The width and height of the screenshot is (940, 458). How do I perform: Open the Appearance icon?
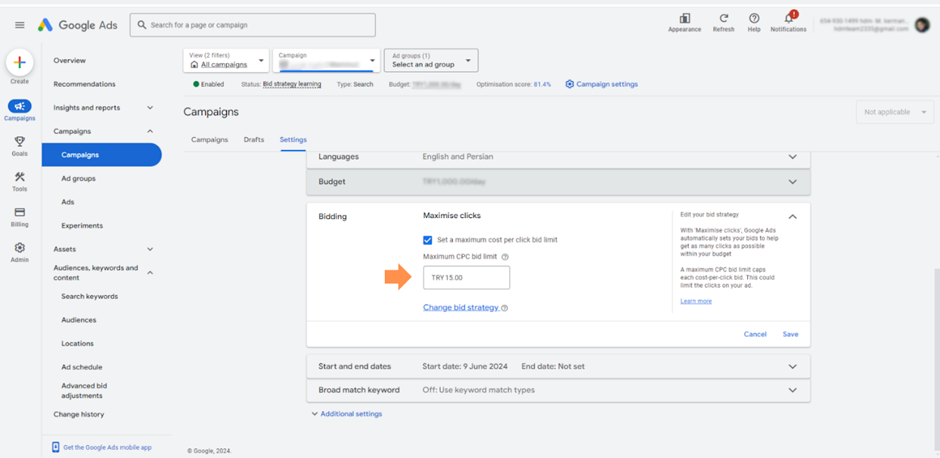[685, 19]
